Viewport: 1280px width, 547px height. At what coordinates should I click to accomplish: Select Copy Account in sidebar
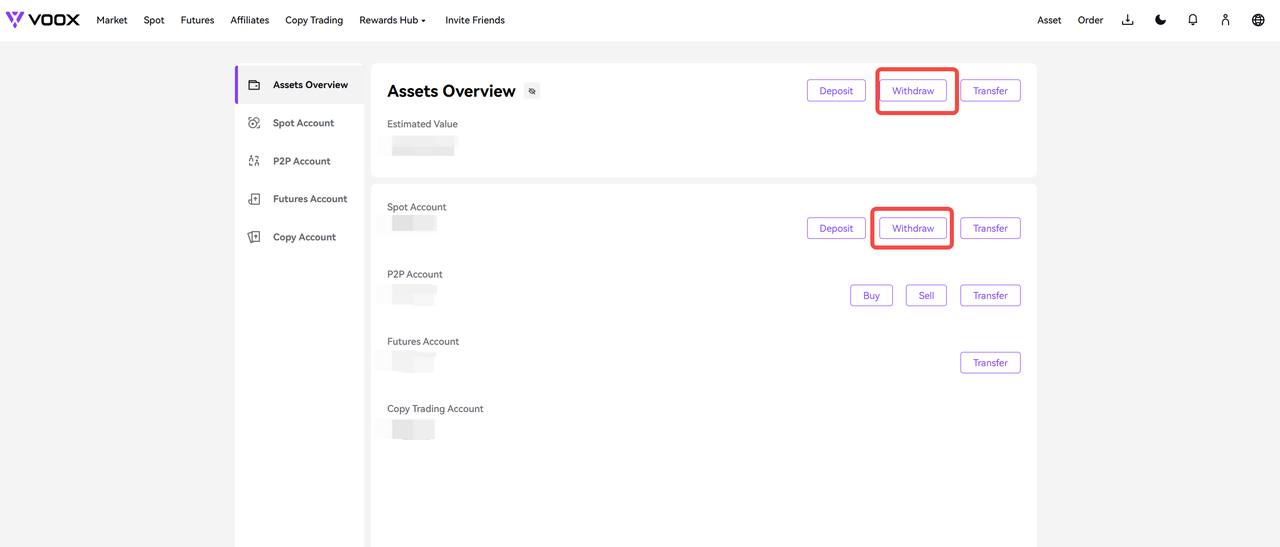coord(299,237)
